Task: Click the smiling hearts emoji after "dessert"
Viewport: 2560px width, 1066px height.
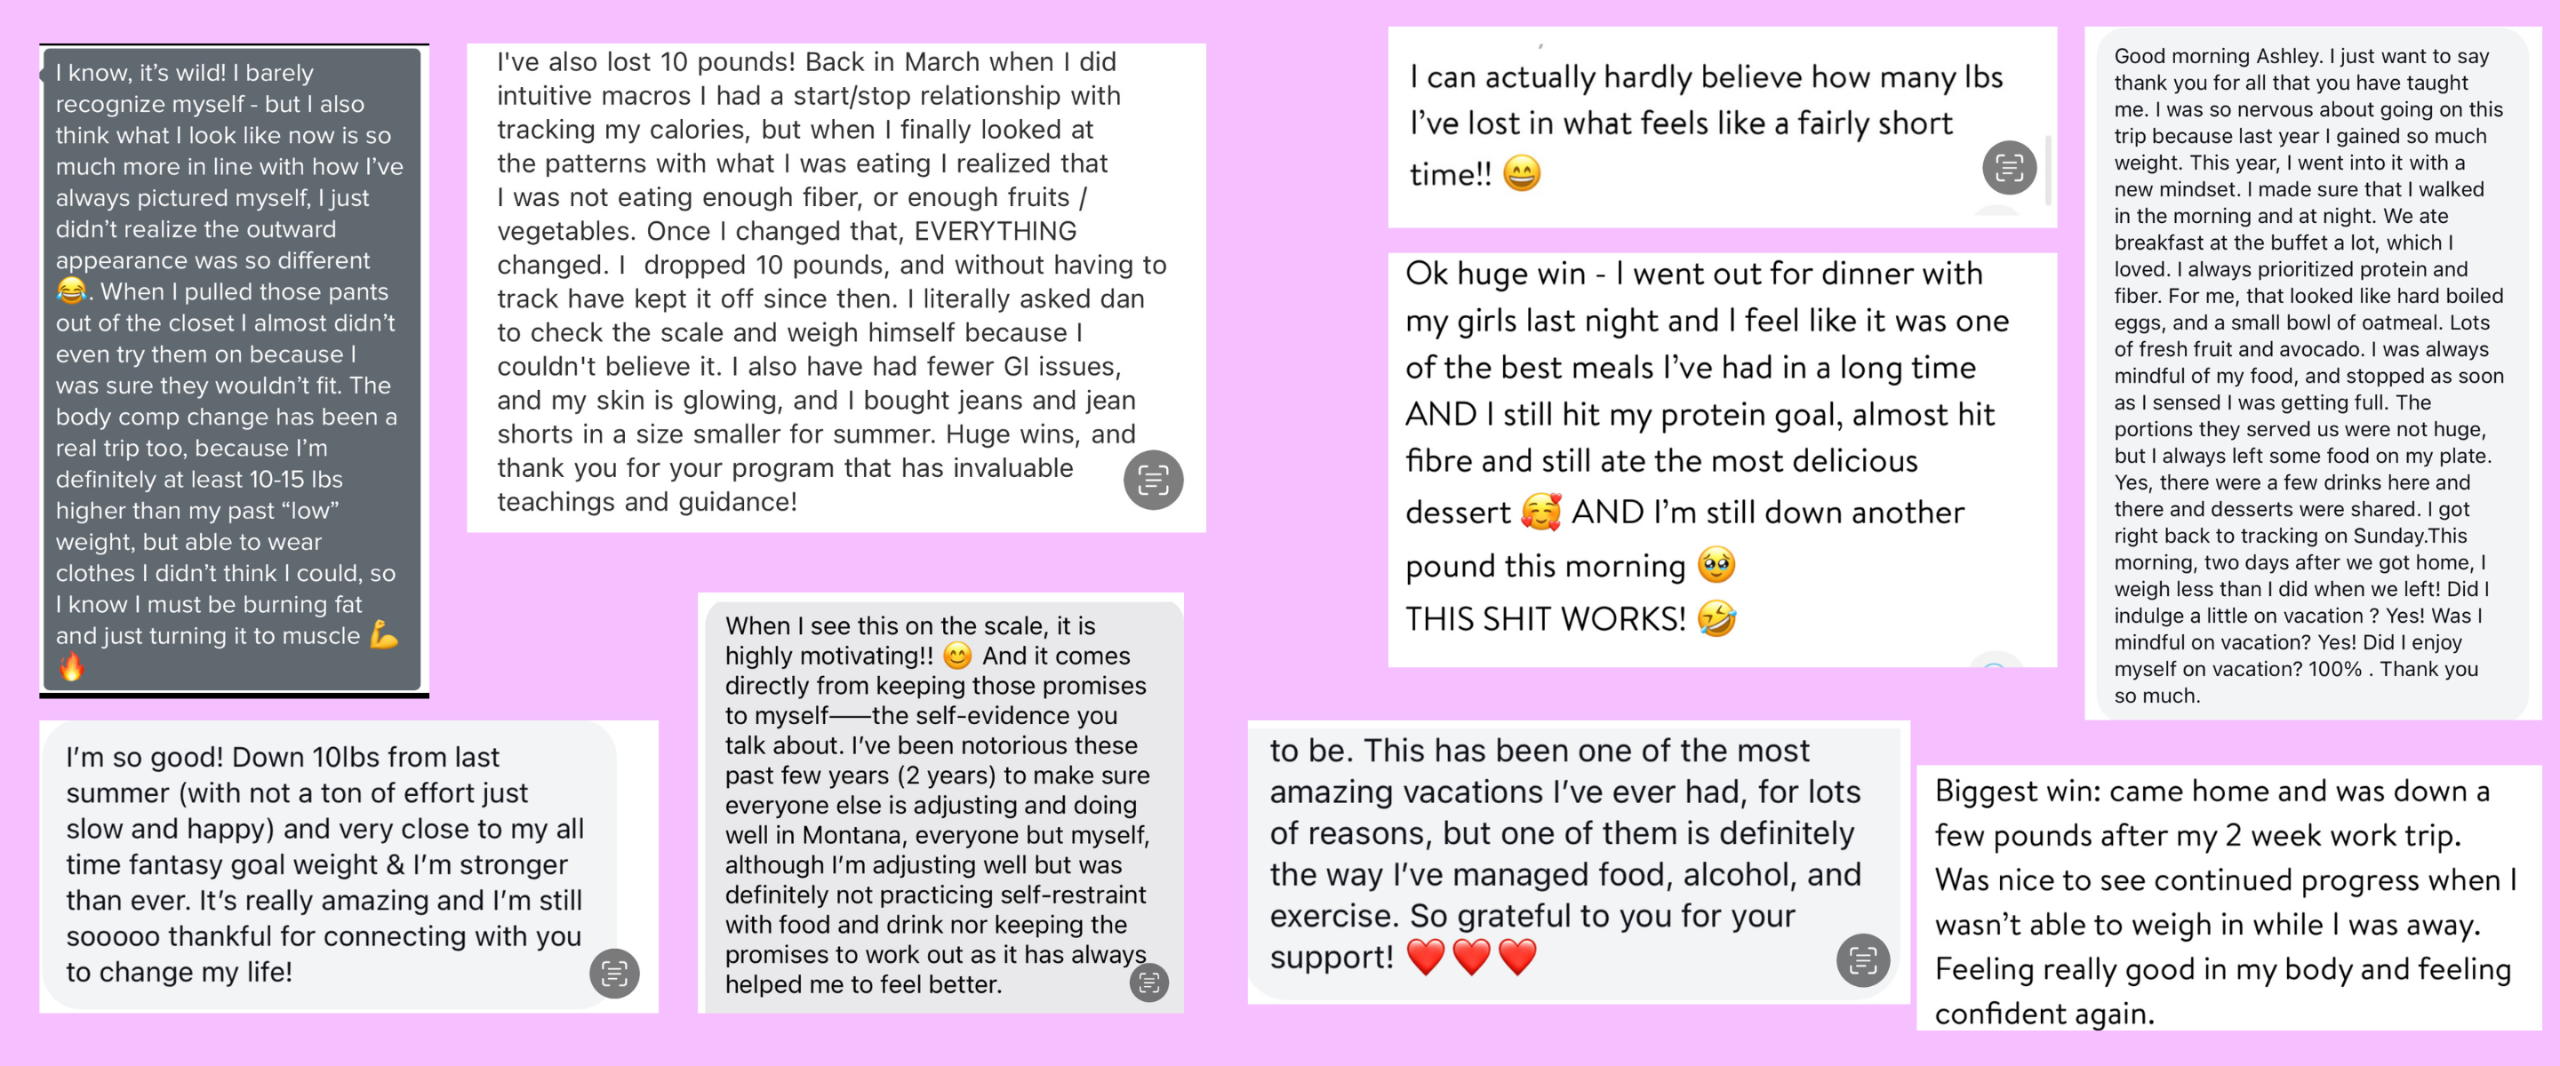Action: coord(1540,512)
